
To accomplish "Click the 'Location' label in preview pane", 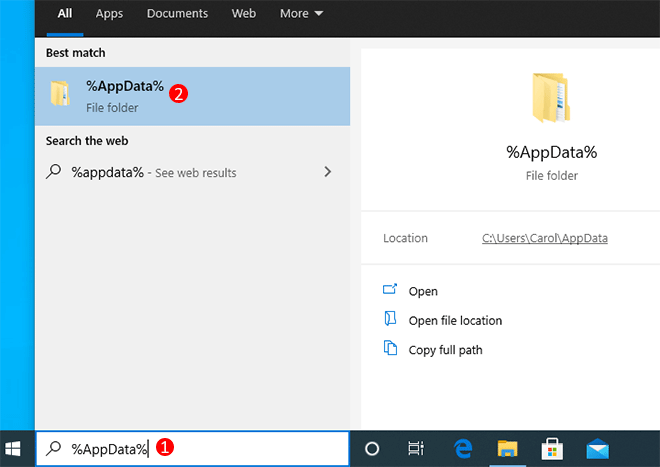I will pos(405,238).
